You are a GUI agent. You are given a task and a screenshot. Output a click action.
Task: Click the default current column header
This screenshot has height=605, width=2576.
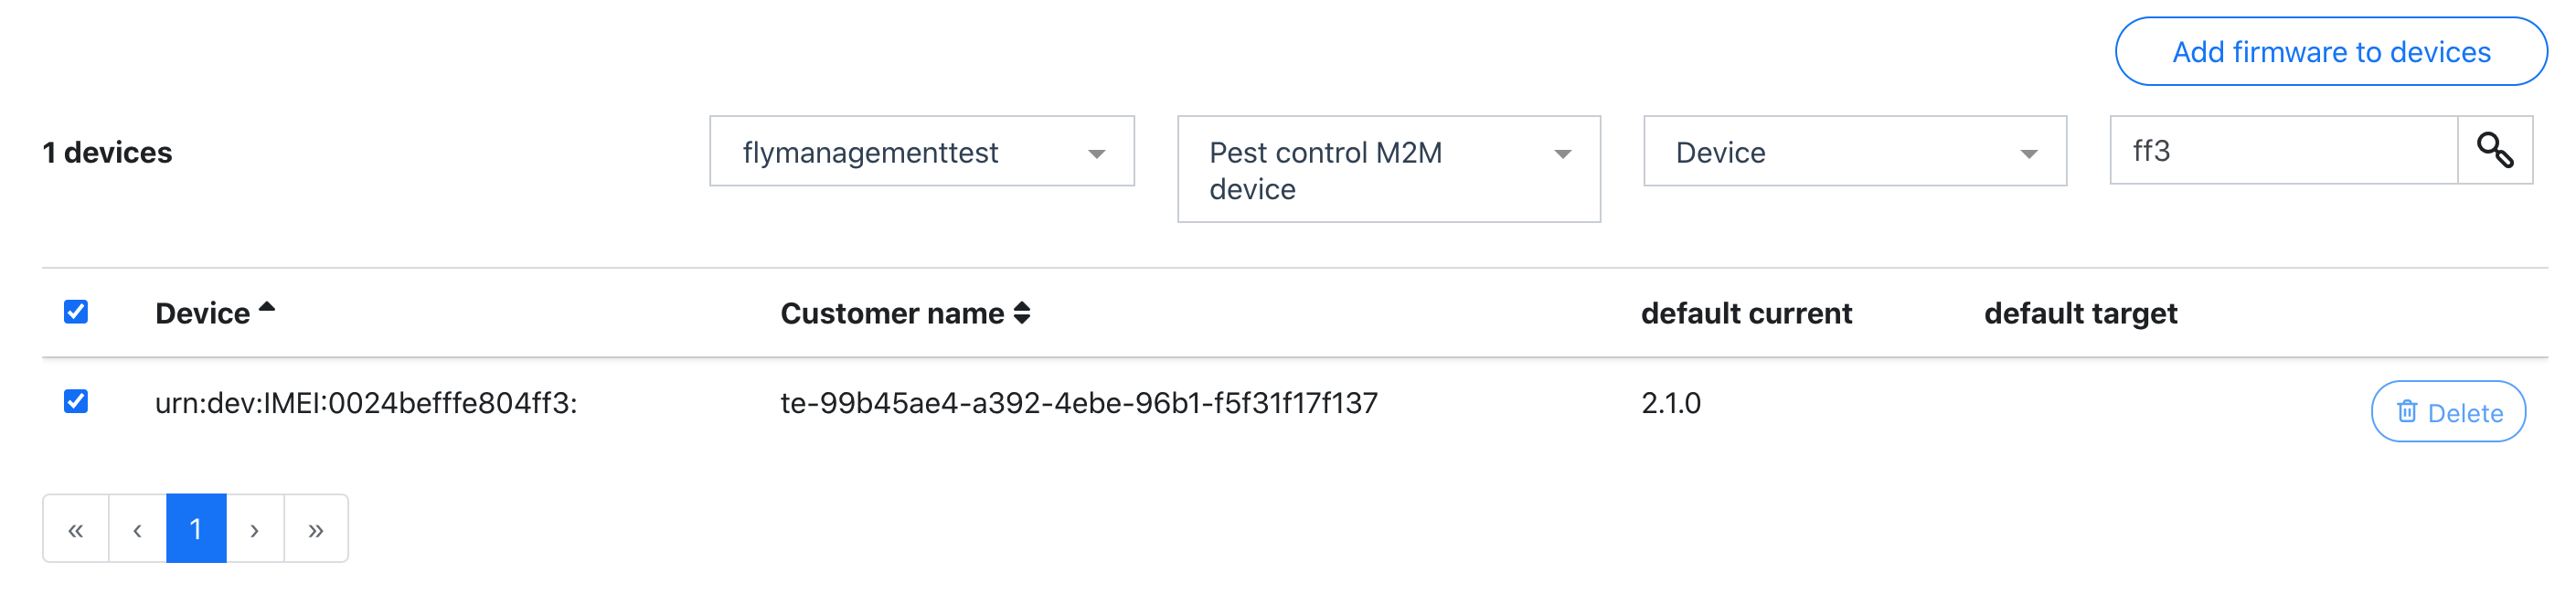1746,314
